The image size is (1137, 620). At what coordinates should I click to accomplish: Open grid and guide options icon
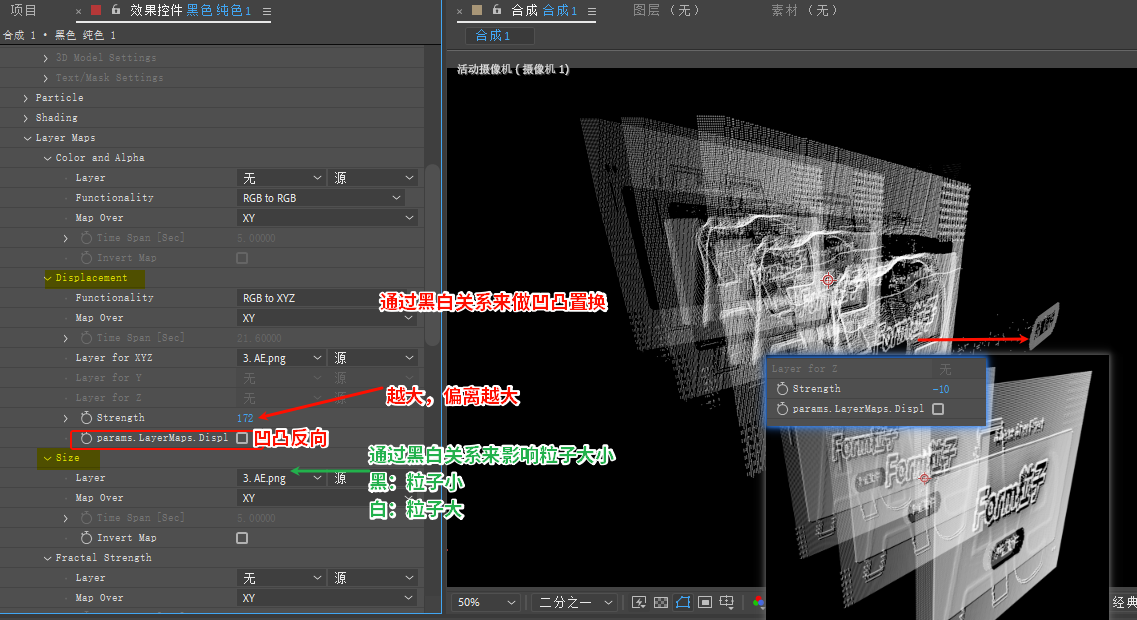click(x=727, y=602)
